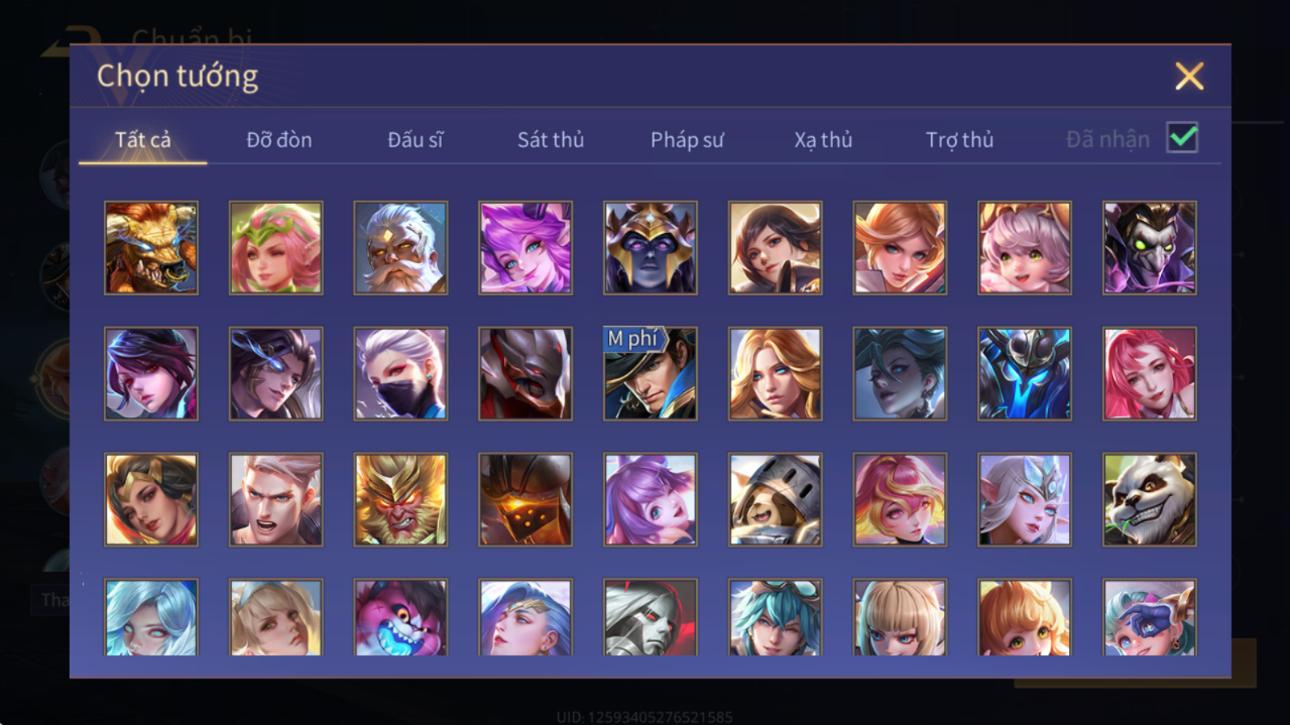Image resolution: width=1290 pixels, height=725 pixels.
Task: Pick the white-bearded old man hero
Action: (x=400, y=248)
